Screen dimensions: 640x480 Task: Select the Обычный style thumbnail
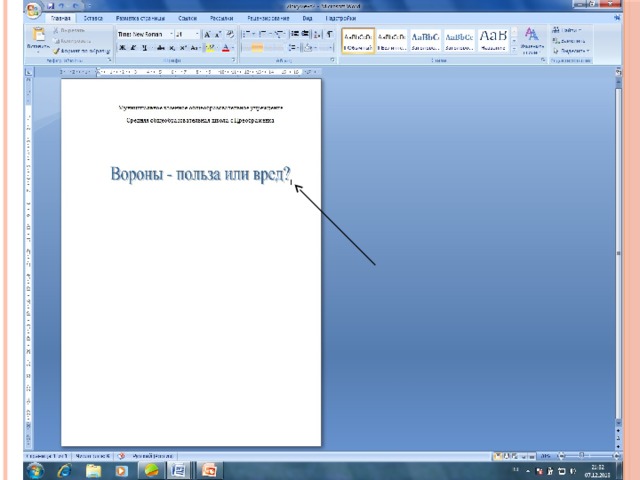(358, 40)
